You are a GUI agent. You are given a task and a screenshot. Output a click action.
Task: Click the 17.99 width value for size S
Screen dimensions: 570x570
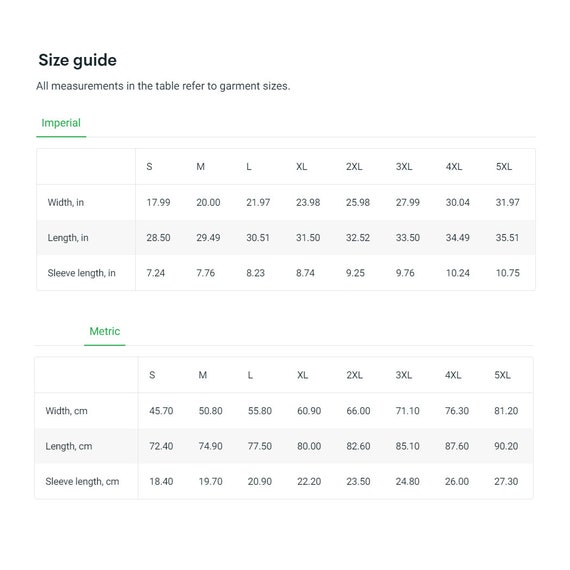158,202
